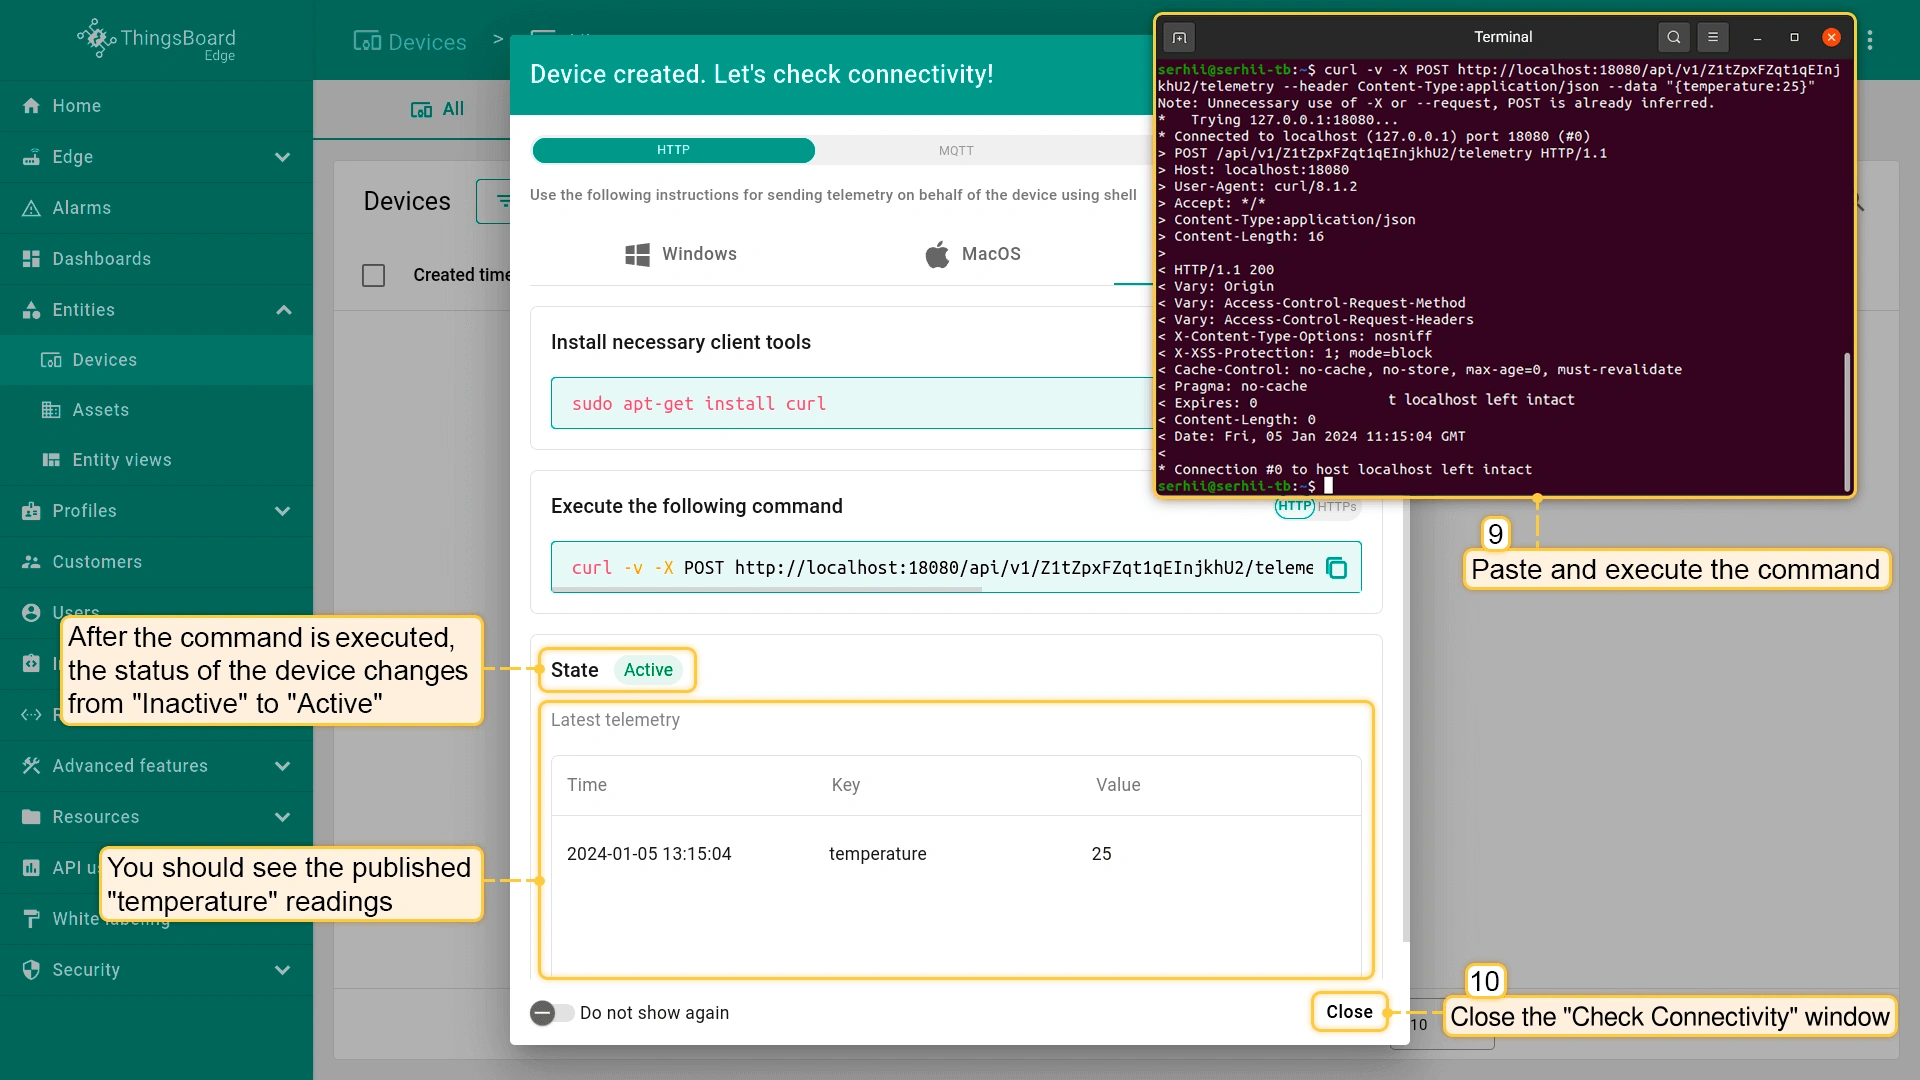Click the terminal search icon
This screenshot has width=1920, height=1080.
(x=1673, y=37)
